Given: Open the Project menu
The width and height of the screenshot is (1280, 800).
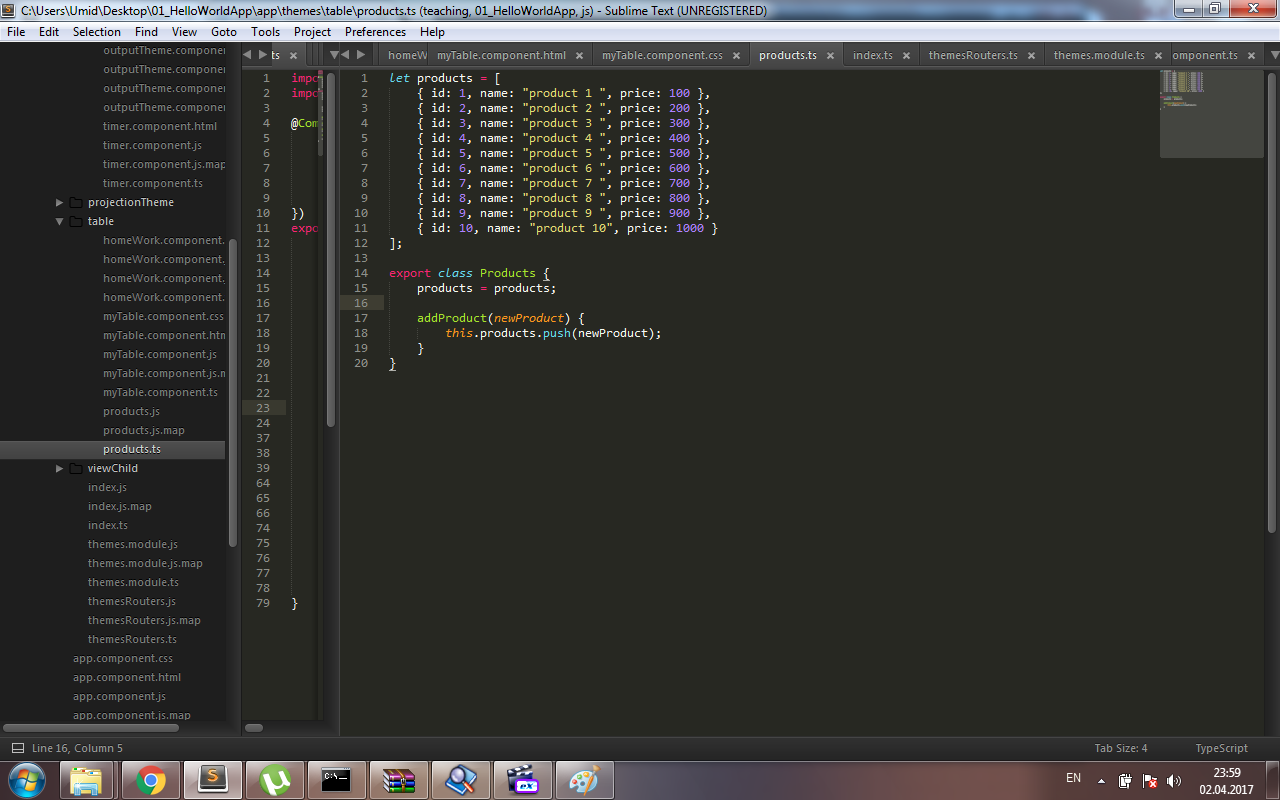Looking at the screenshot, I should 312,32.
